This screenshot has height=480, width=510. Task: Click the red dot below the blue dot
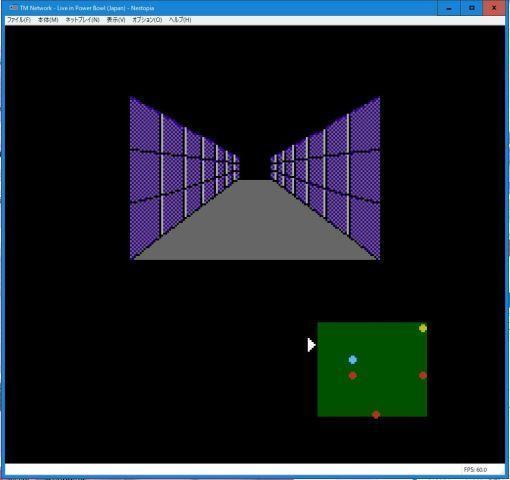point(352,376)
